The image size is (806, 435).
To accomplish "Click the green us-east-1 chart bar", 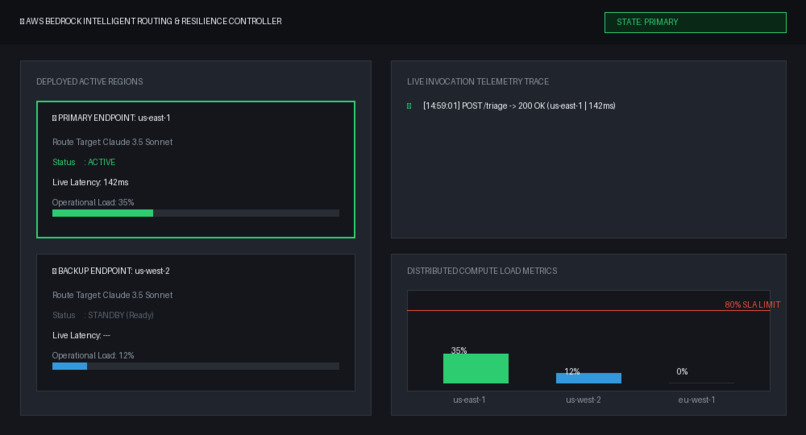I will tap(475, 368).
